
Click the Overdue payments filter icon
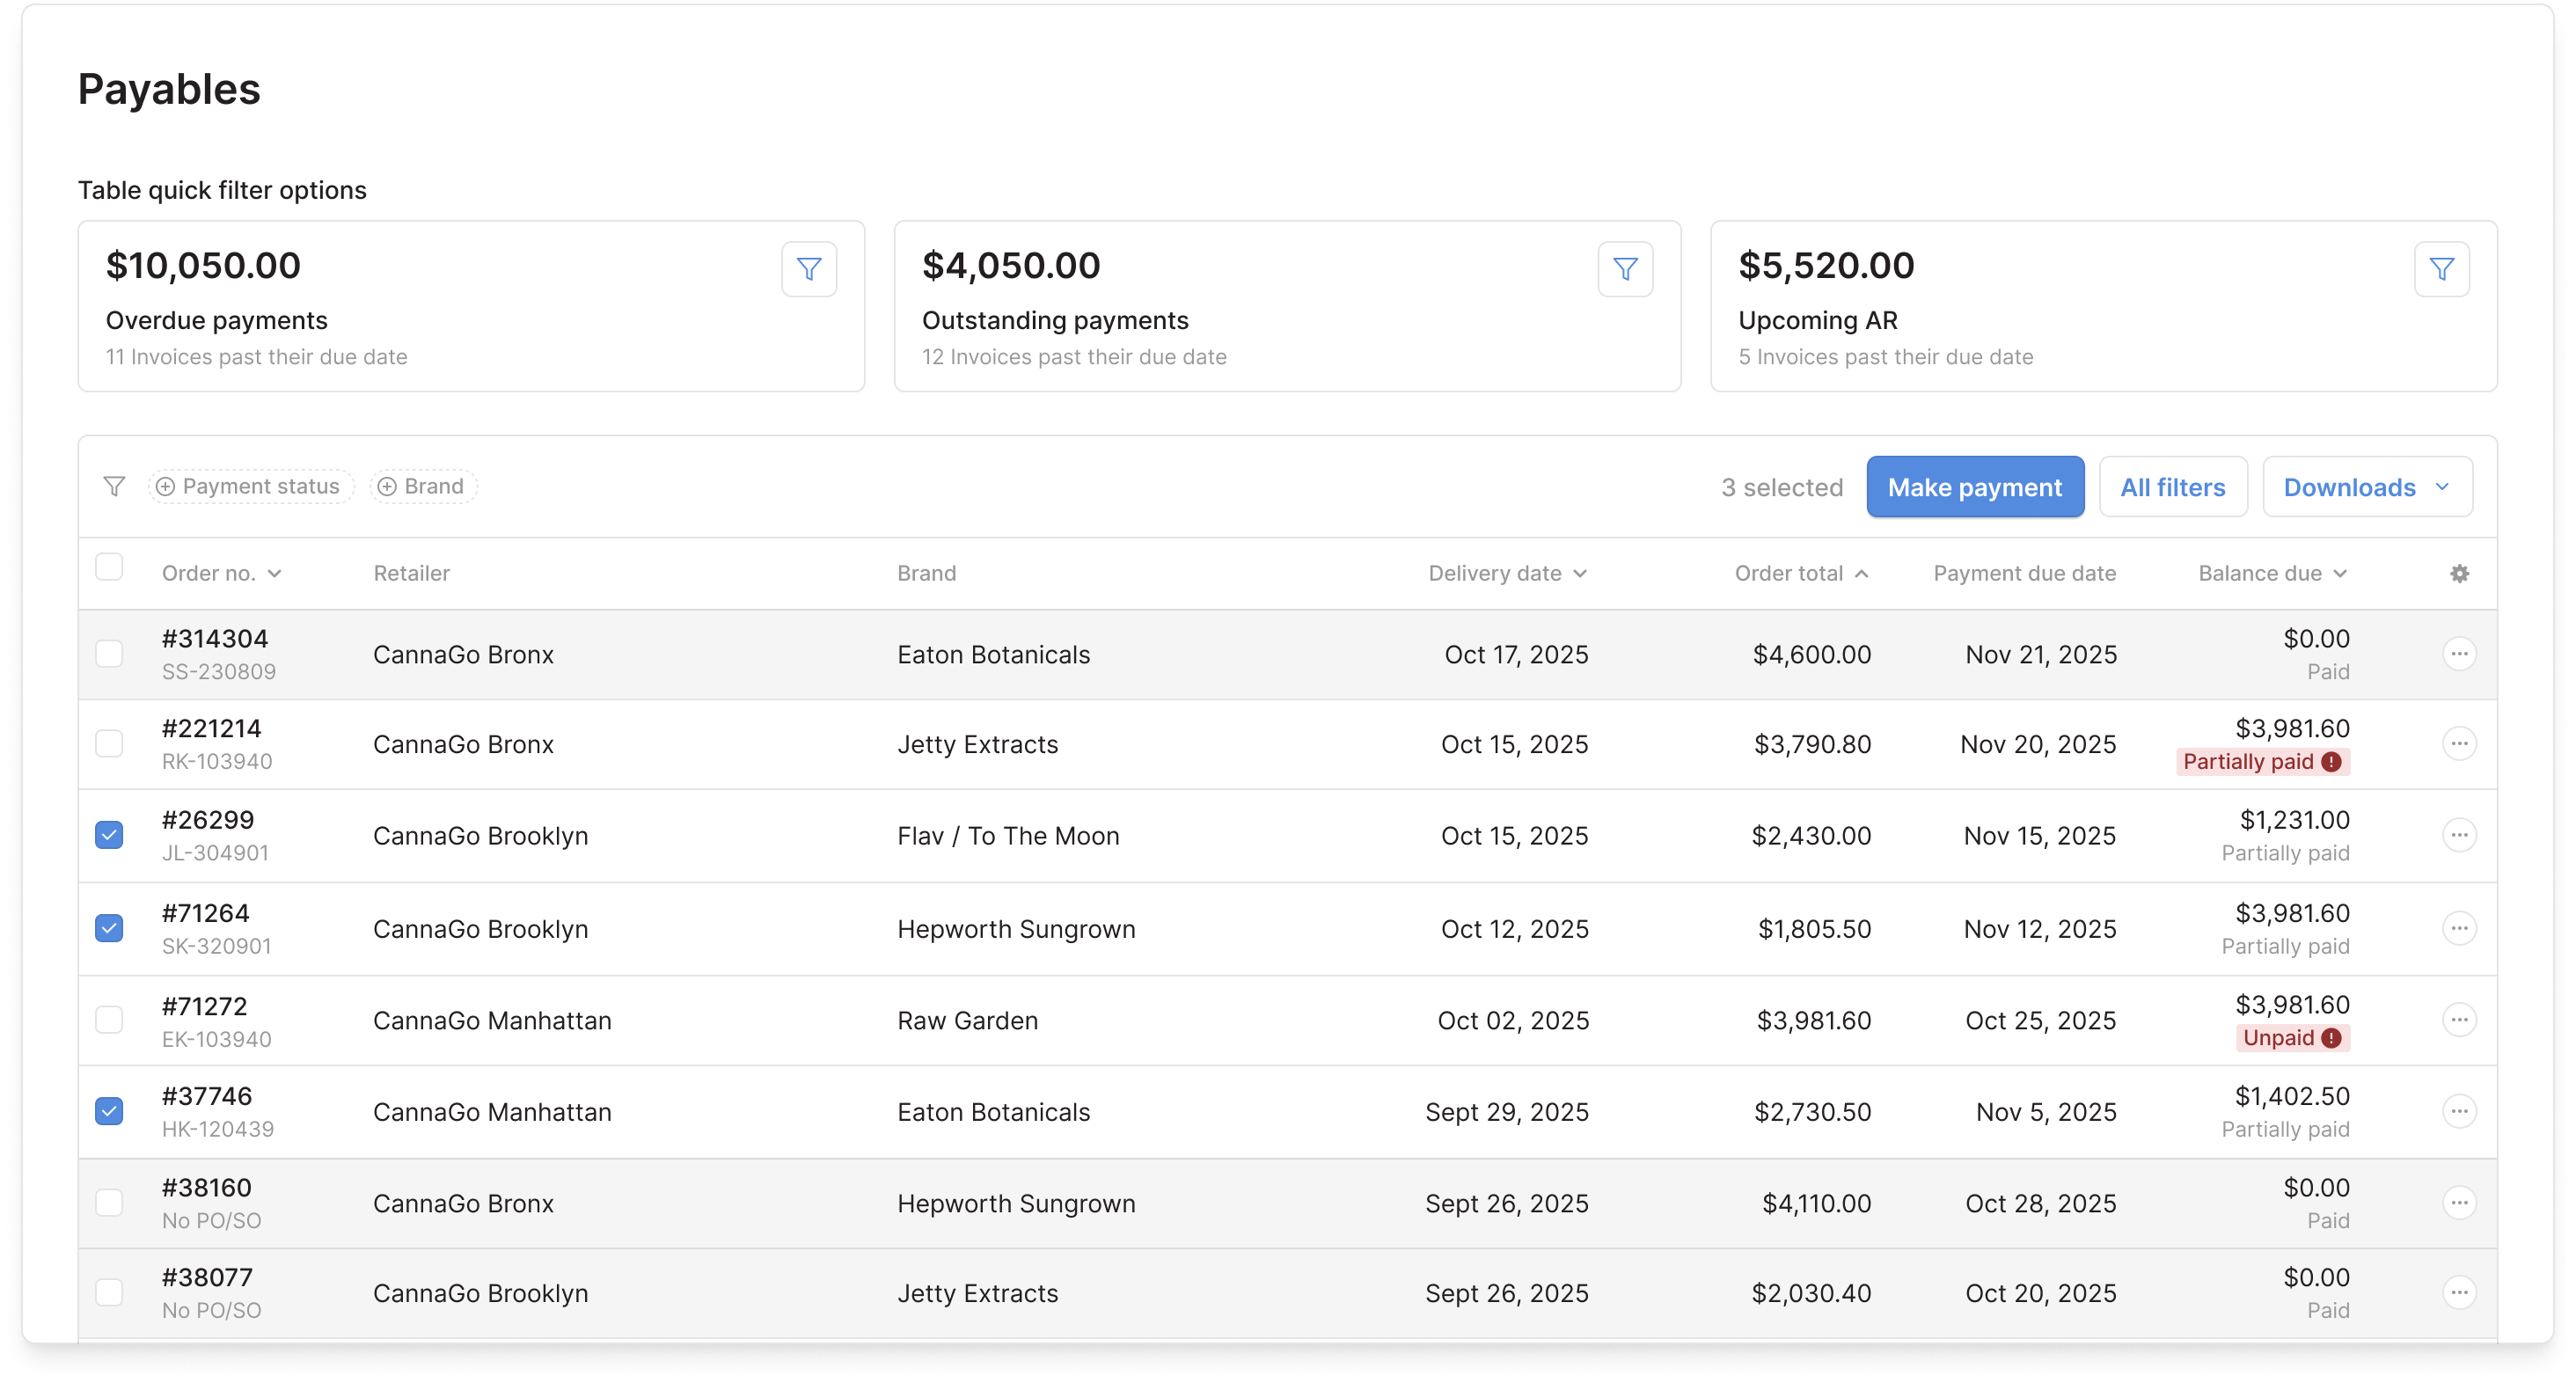tap(809, 269)
